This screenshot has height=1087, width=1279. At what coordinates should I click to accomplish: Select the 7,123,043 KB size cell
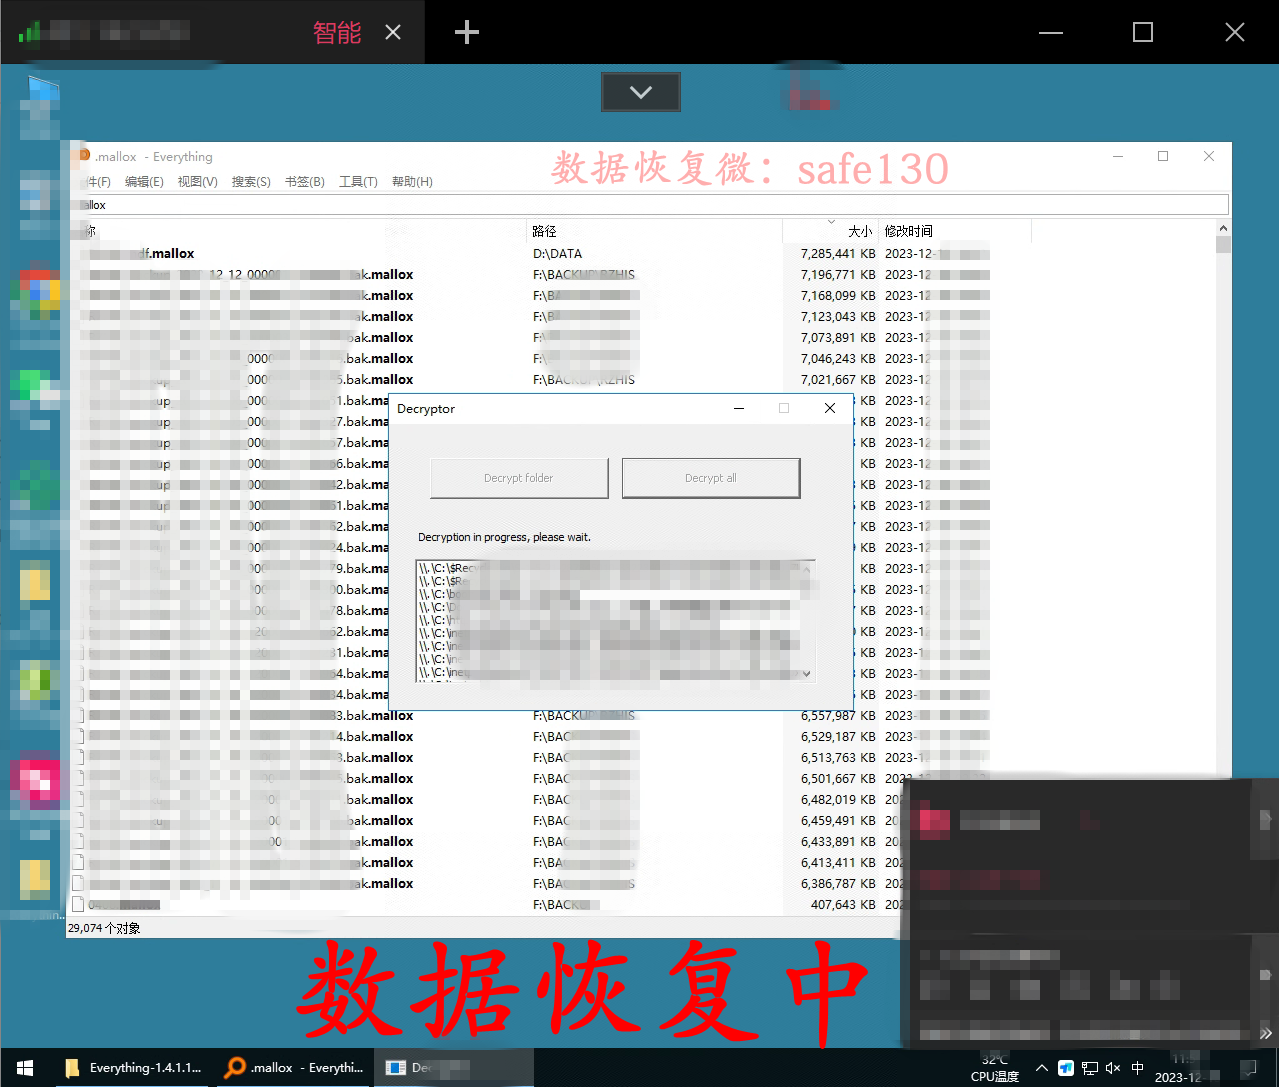838,317
